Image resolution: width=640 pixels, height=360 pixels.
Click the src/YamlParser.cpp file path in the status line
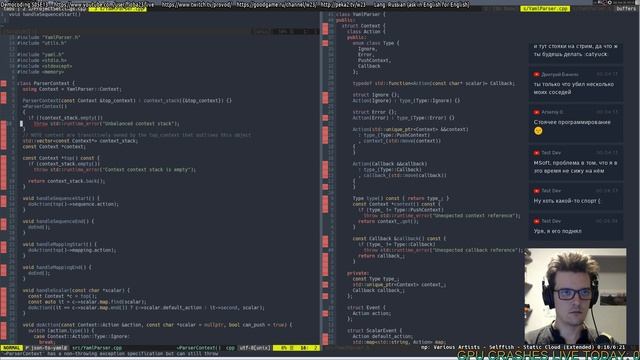click(x=97, y=348)
